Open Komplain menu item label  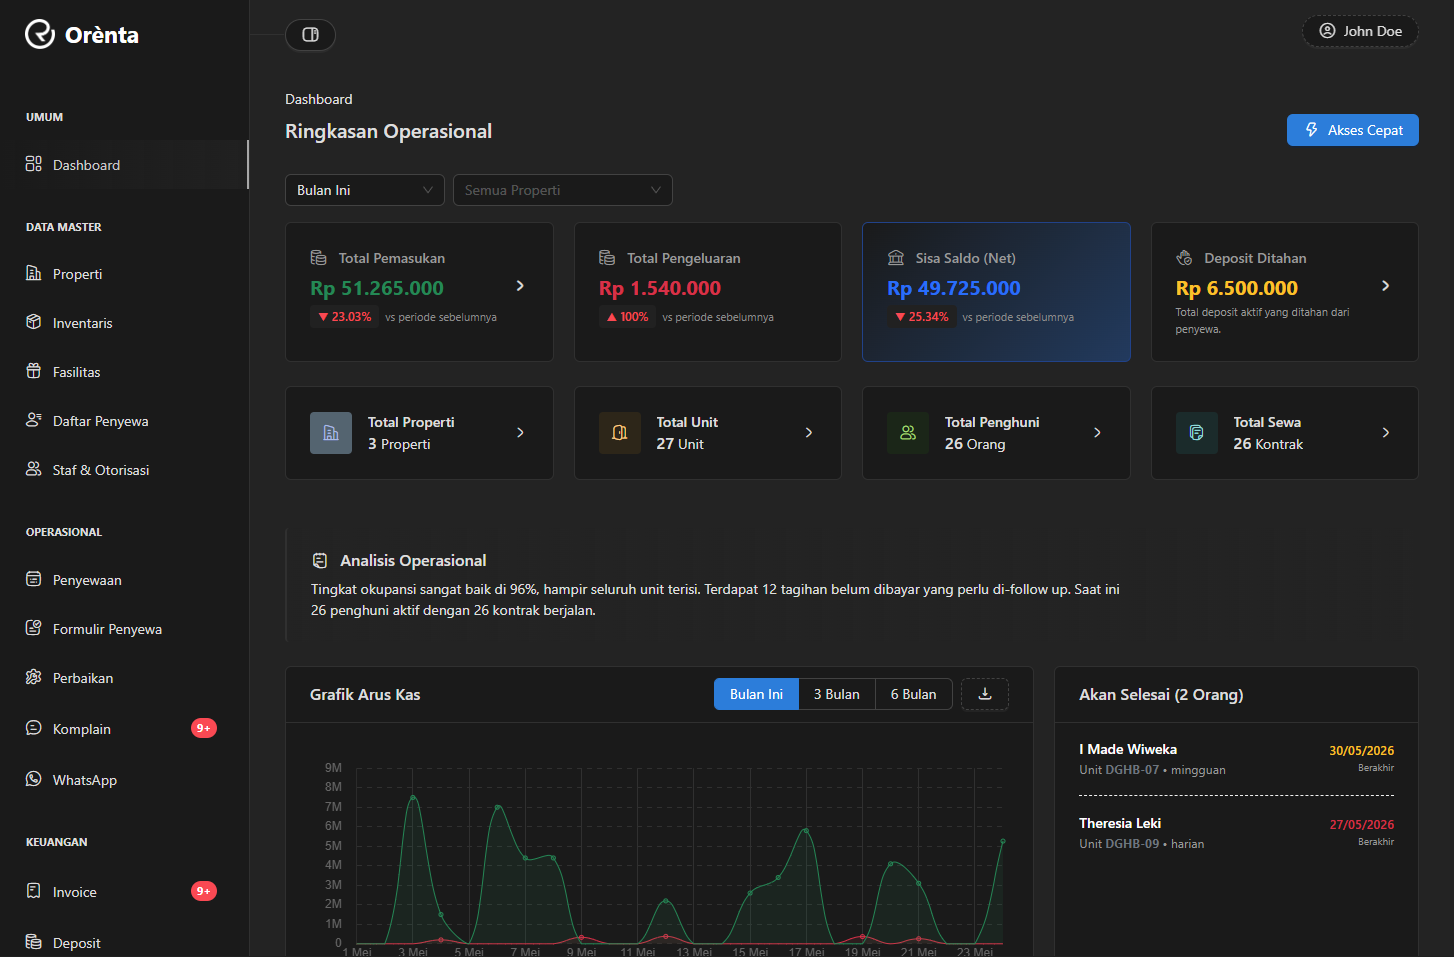point(82,729)
